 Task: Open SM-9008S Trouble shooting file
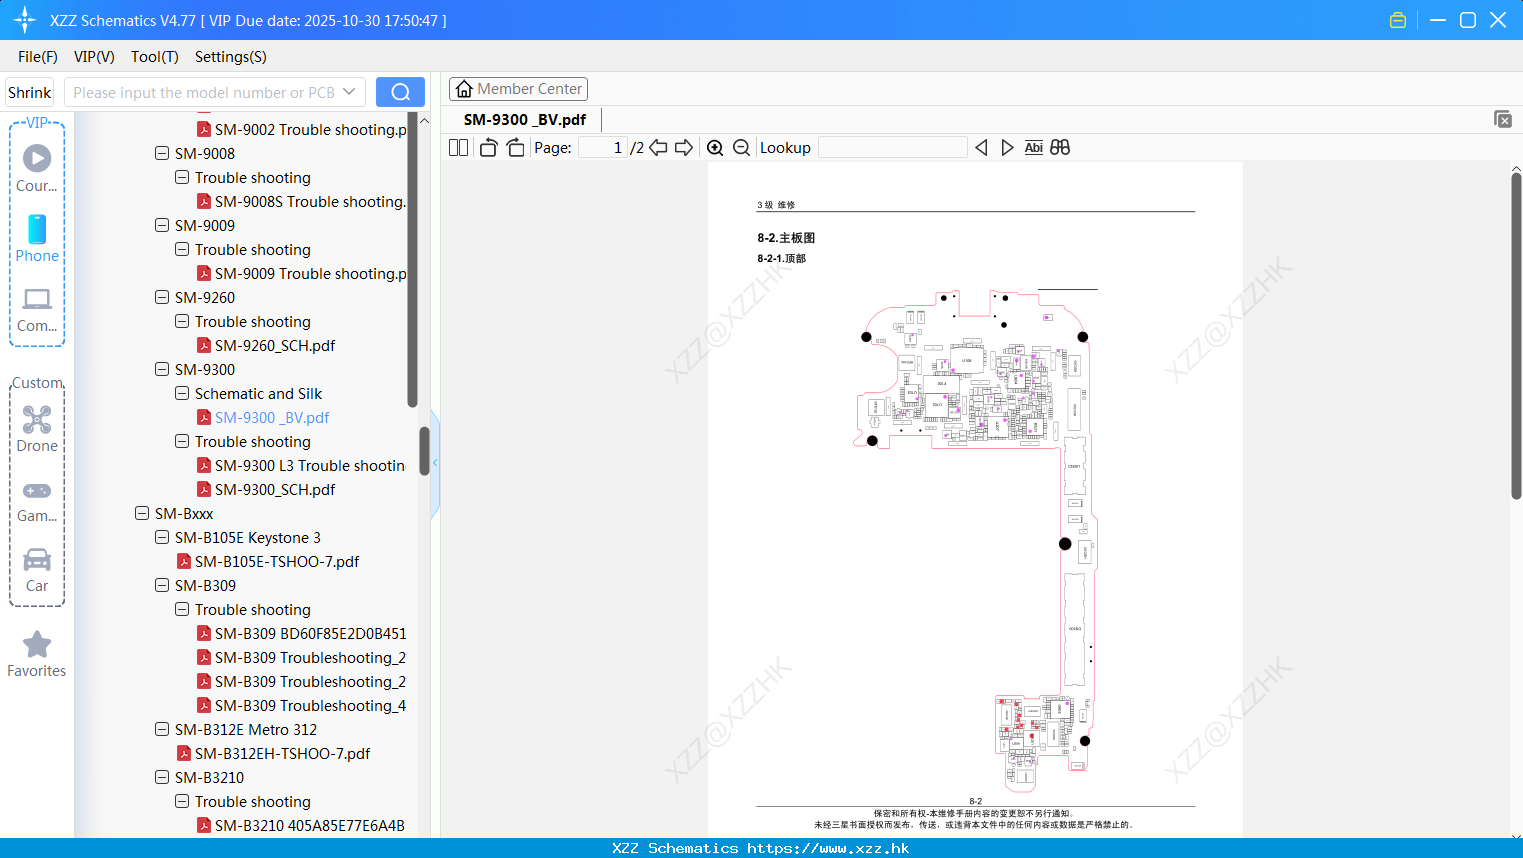click(x=310, y=201)
